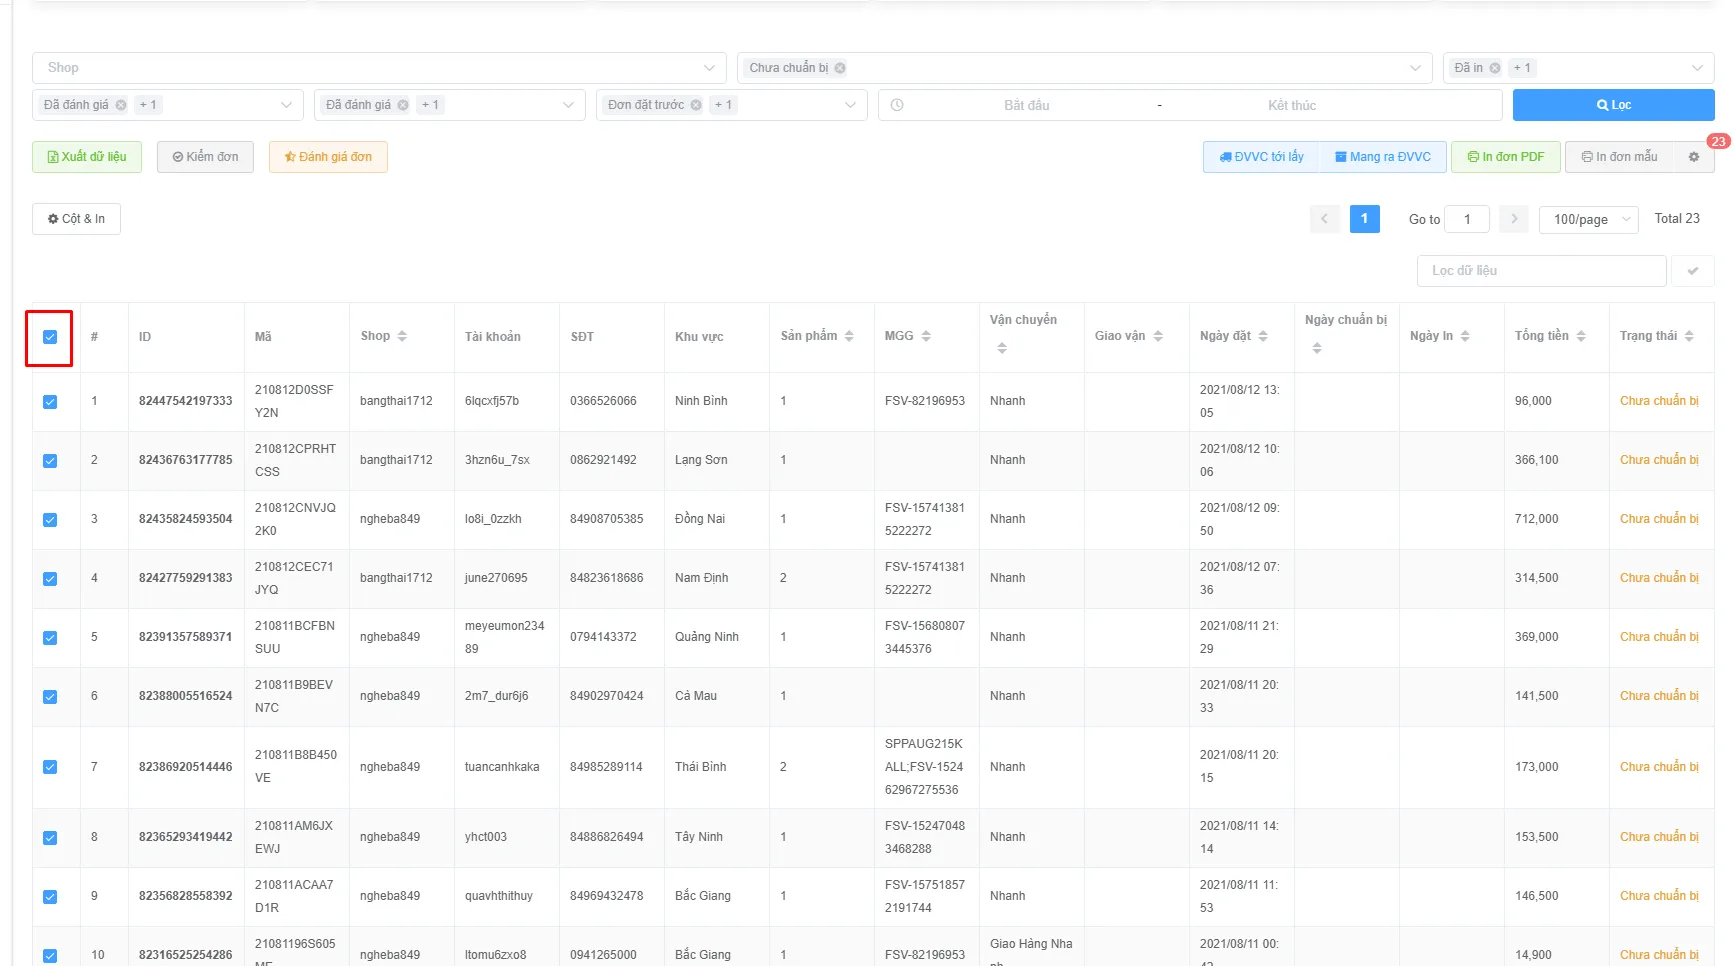Select page 1 in pagination
Screen dimensions: 1734x966
(x=1364, y=219)
